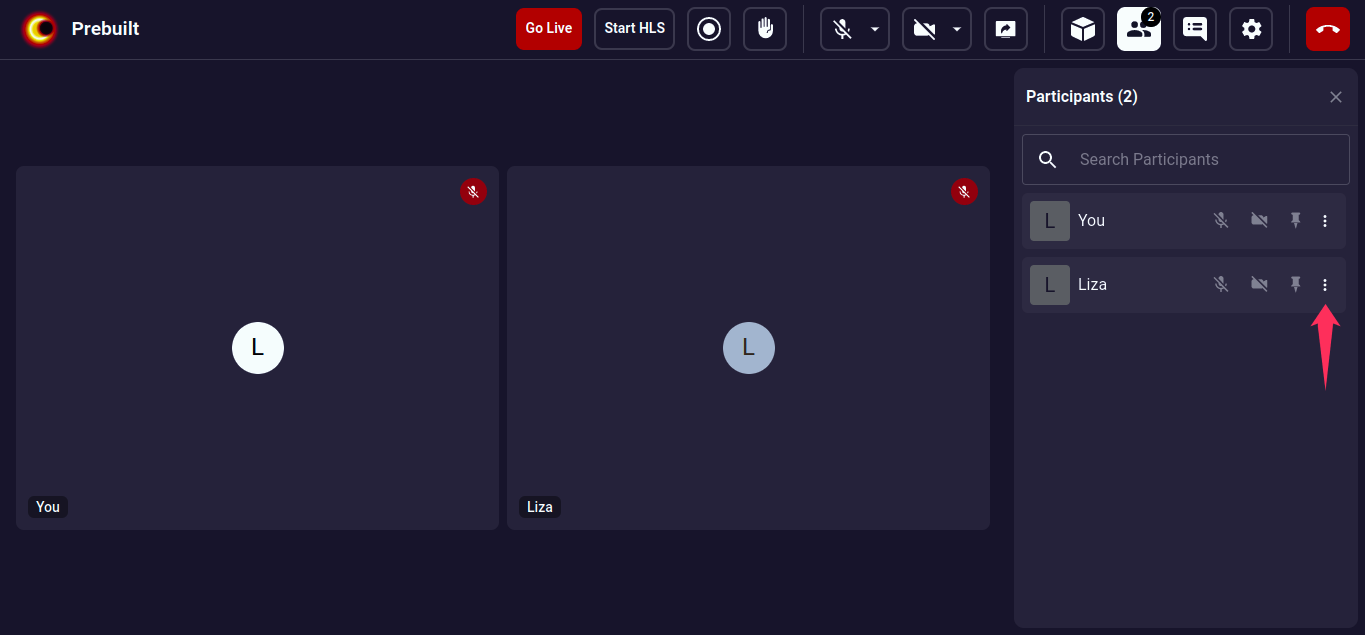Open the chat panel icon
Image resolution: width=1365 pixels, height=635 pixels.
pos(1195,29)
